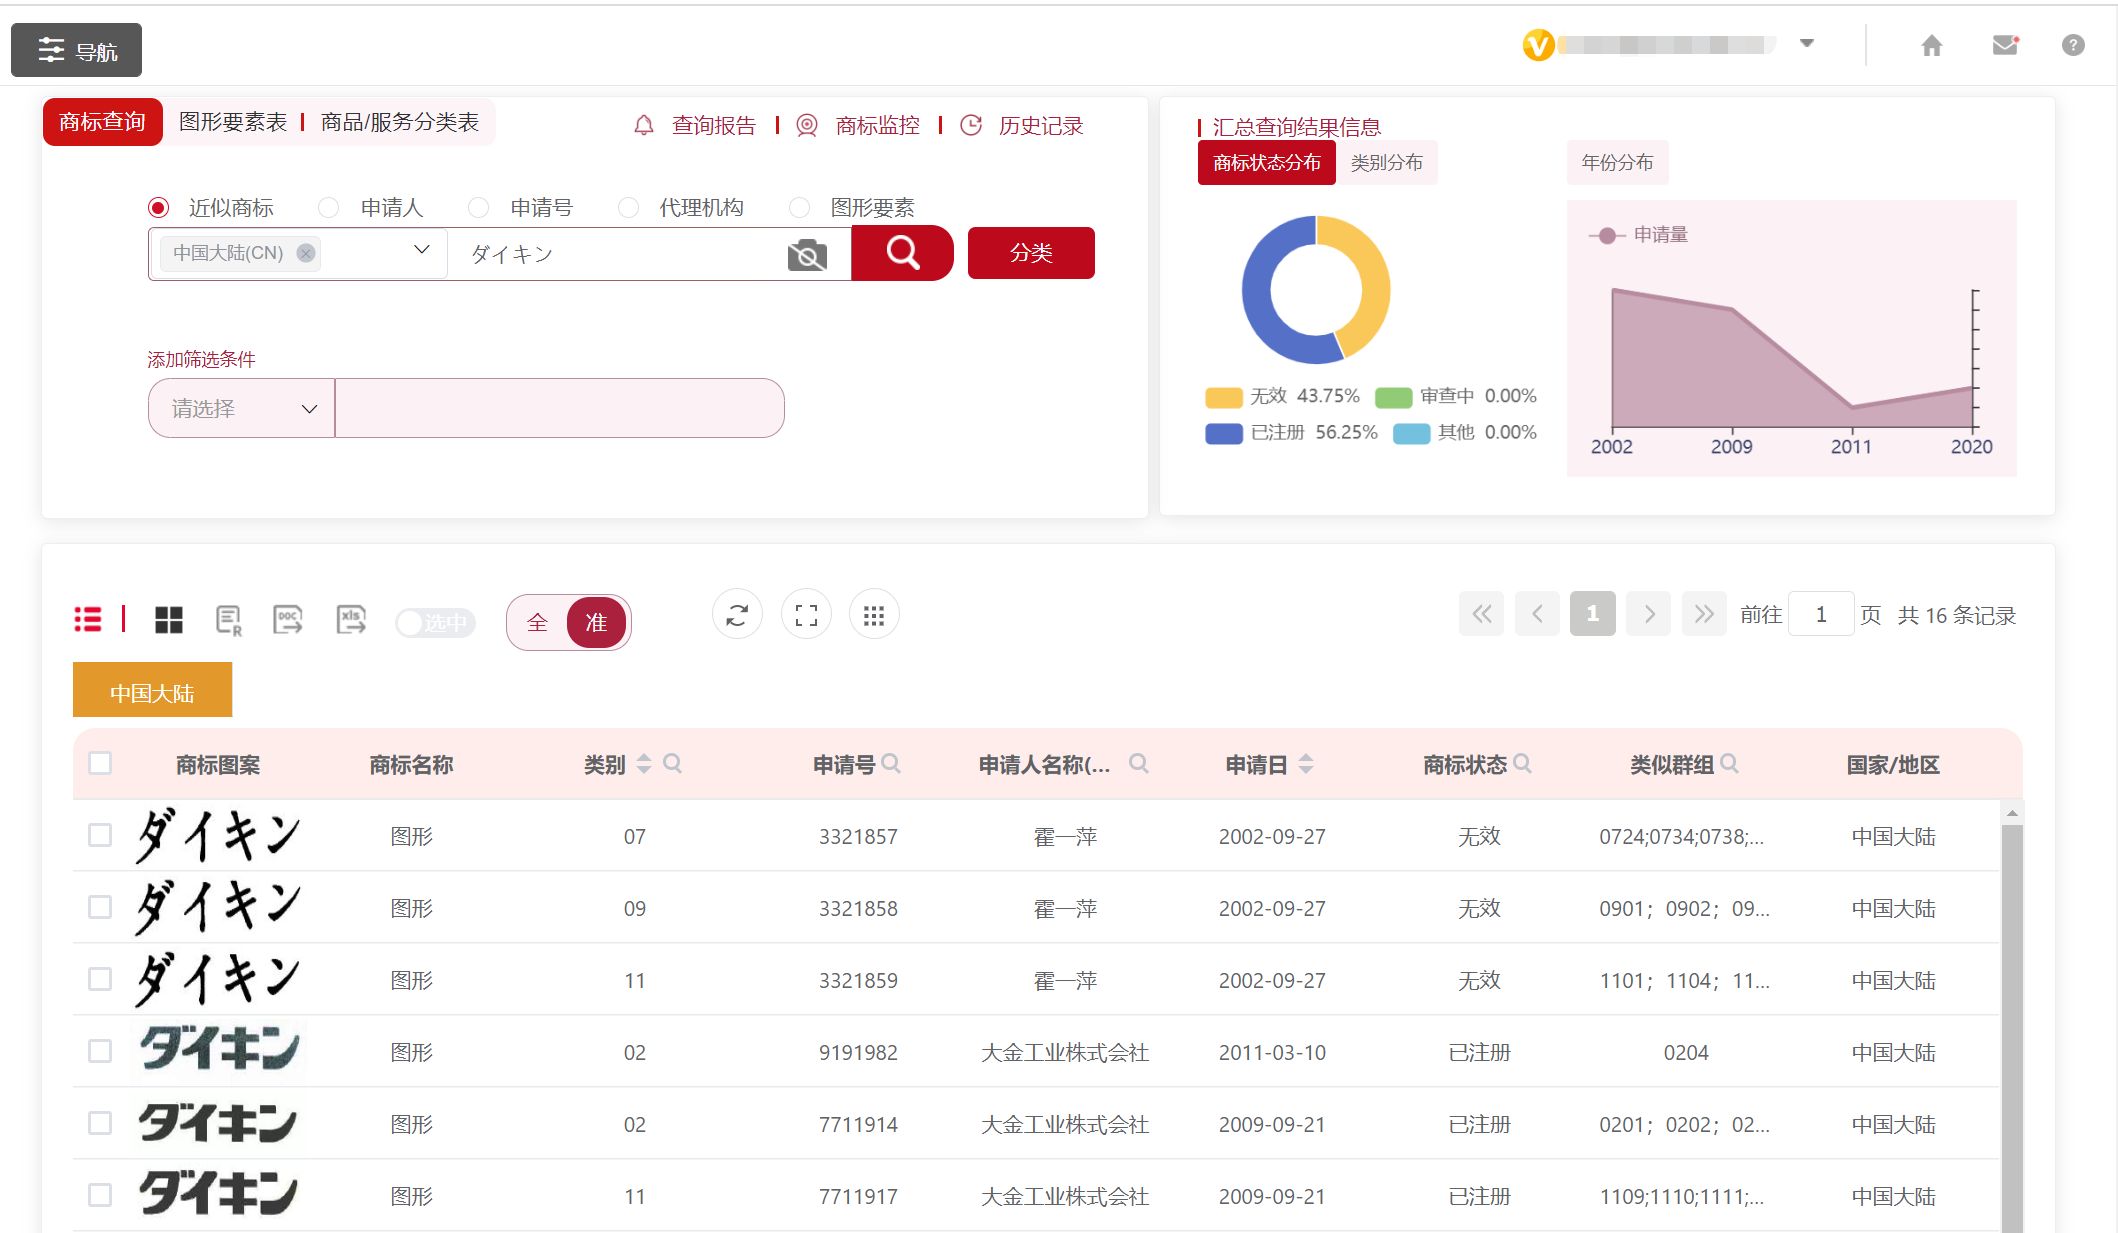Go to first page double arrow
The height and width of the screenshot is (1233, 2118).
(1482, 614)
